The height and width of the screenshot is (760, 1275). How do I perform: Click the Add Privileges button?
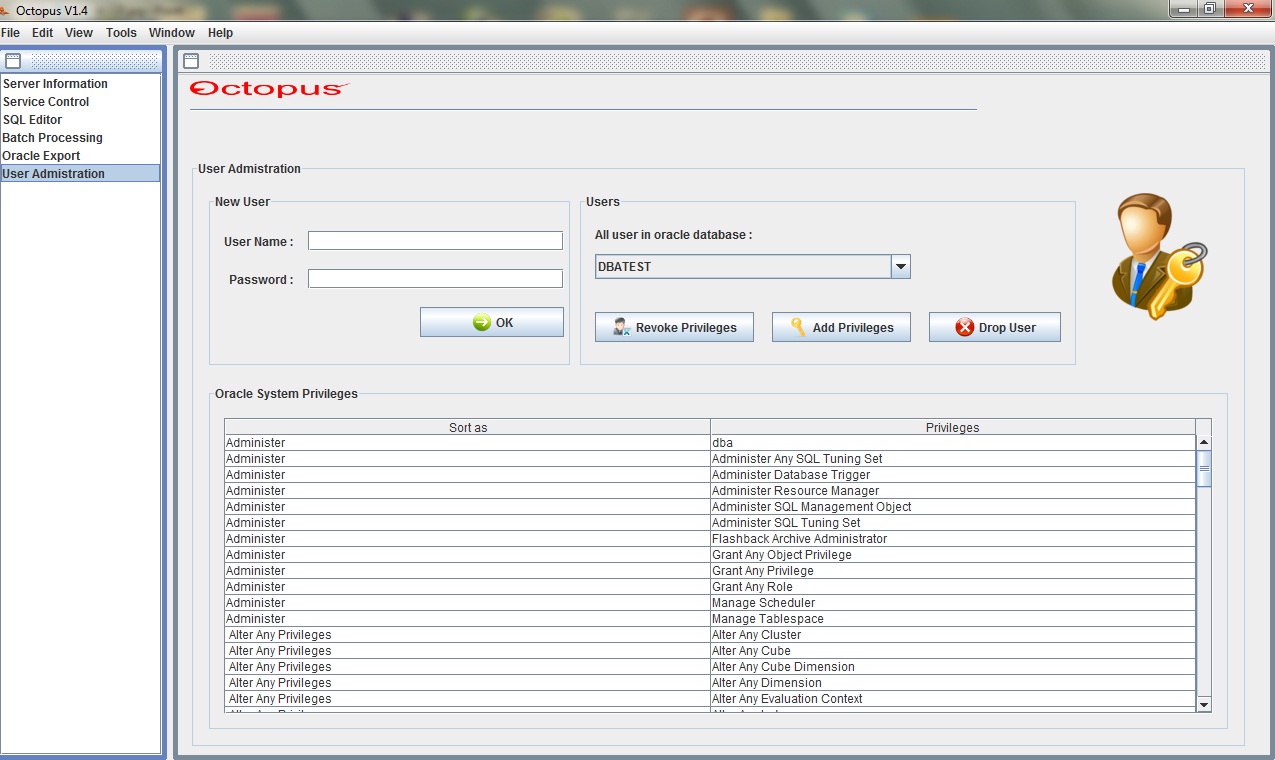(x=841, y=327)
